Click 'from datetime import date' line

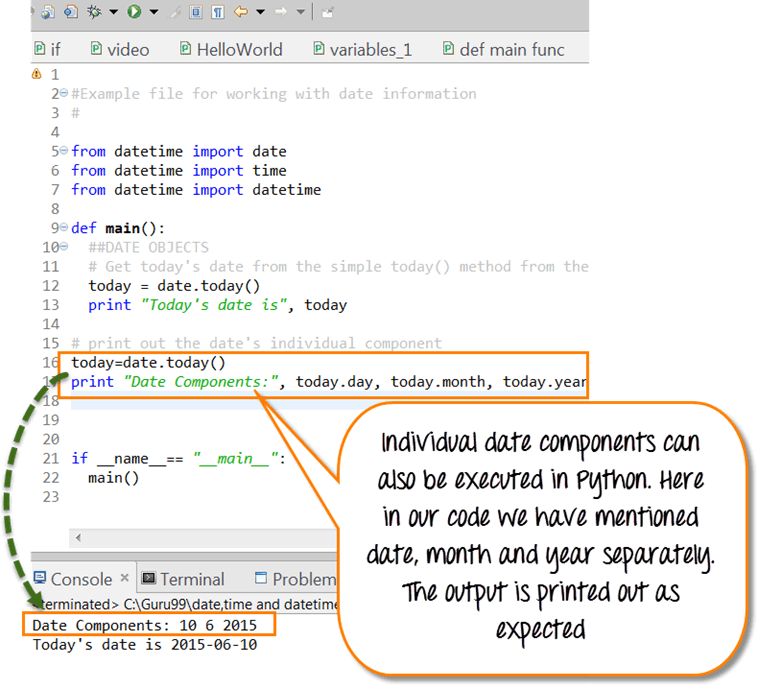179,151
